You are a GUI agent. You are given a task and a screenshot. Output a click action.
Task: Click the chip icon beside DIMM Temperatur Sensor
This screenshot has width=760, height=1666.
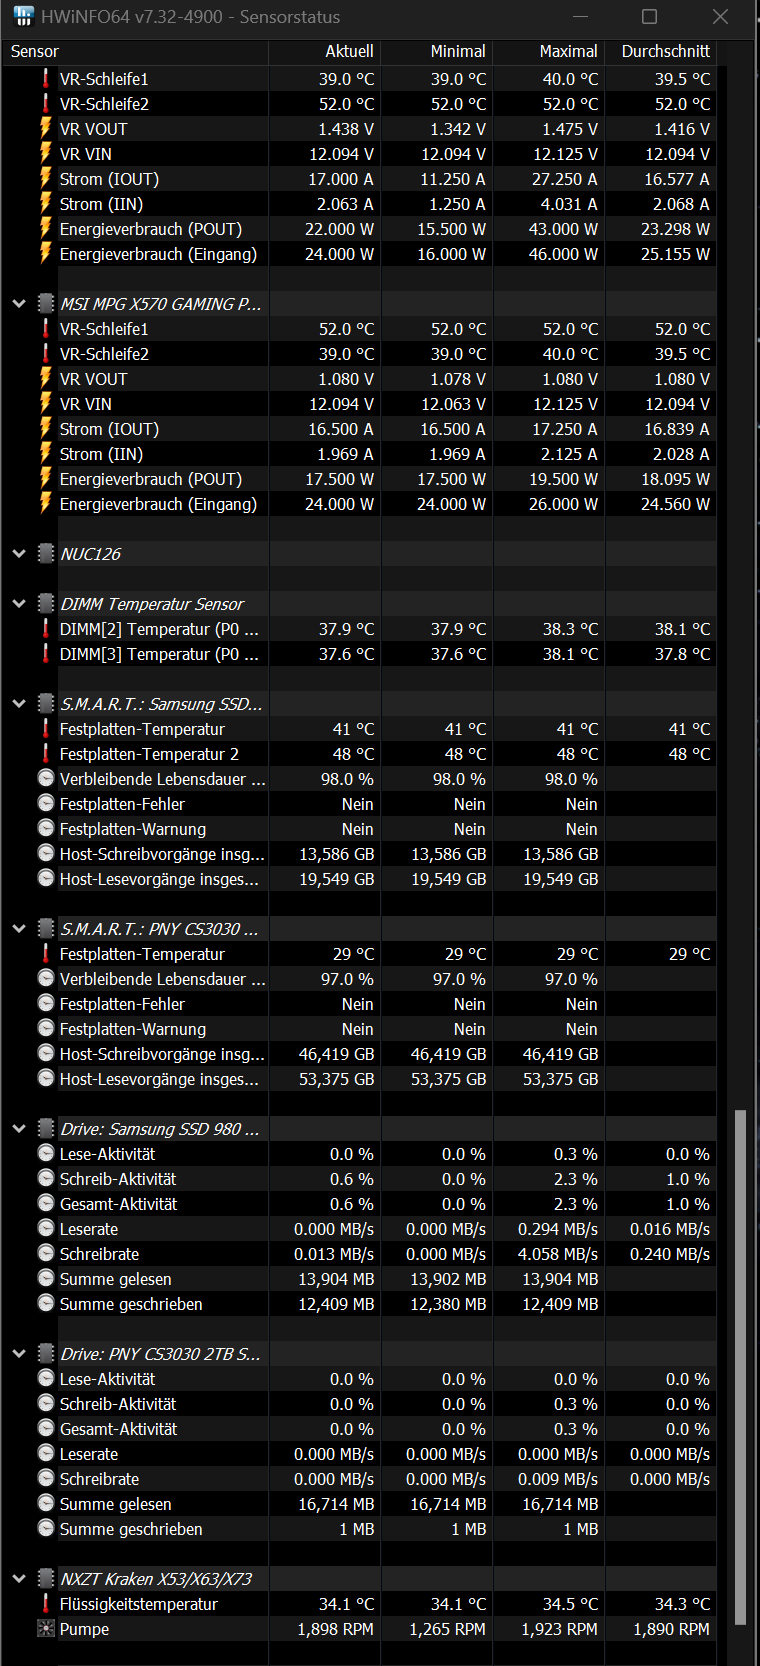coord(46,603)
